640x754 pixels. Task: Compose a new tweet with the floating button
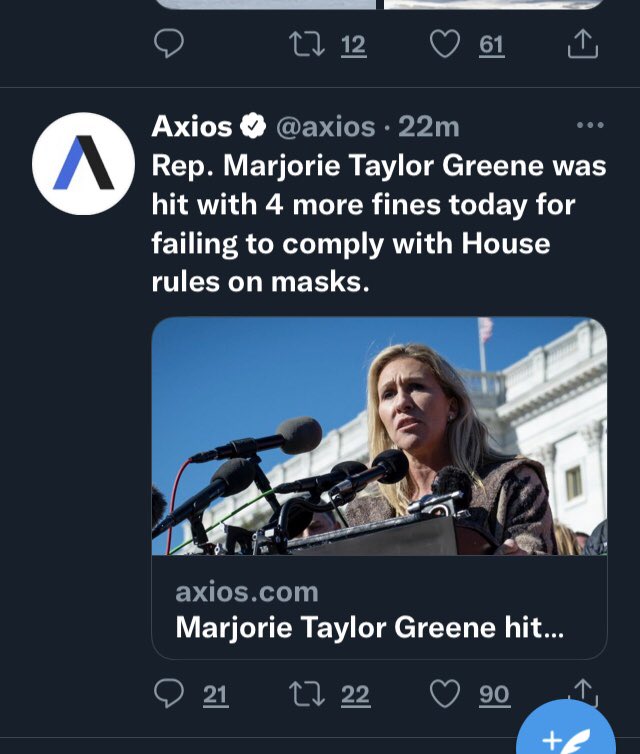tap(566, 731)
